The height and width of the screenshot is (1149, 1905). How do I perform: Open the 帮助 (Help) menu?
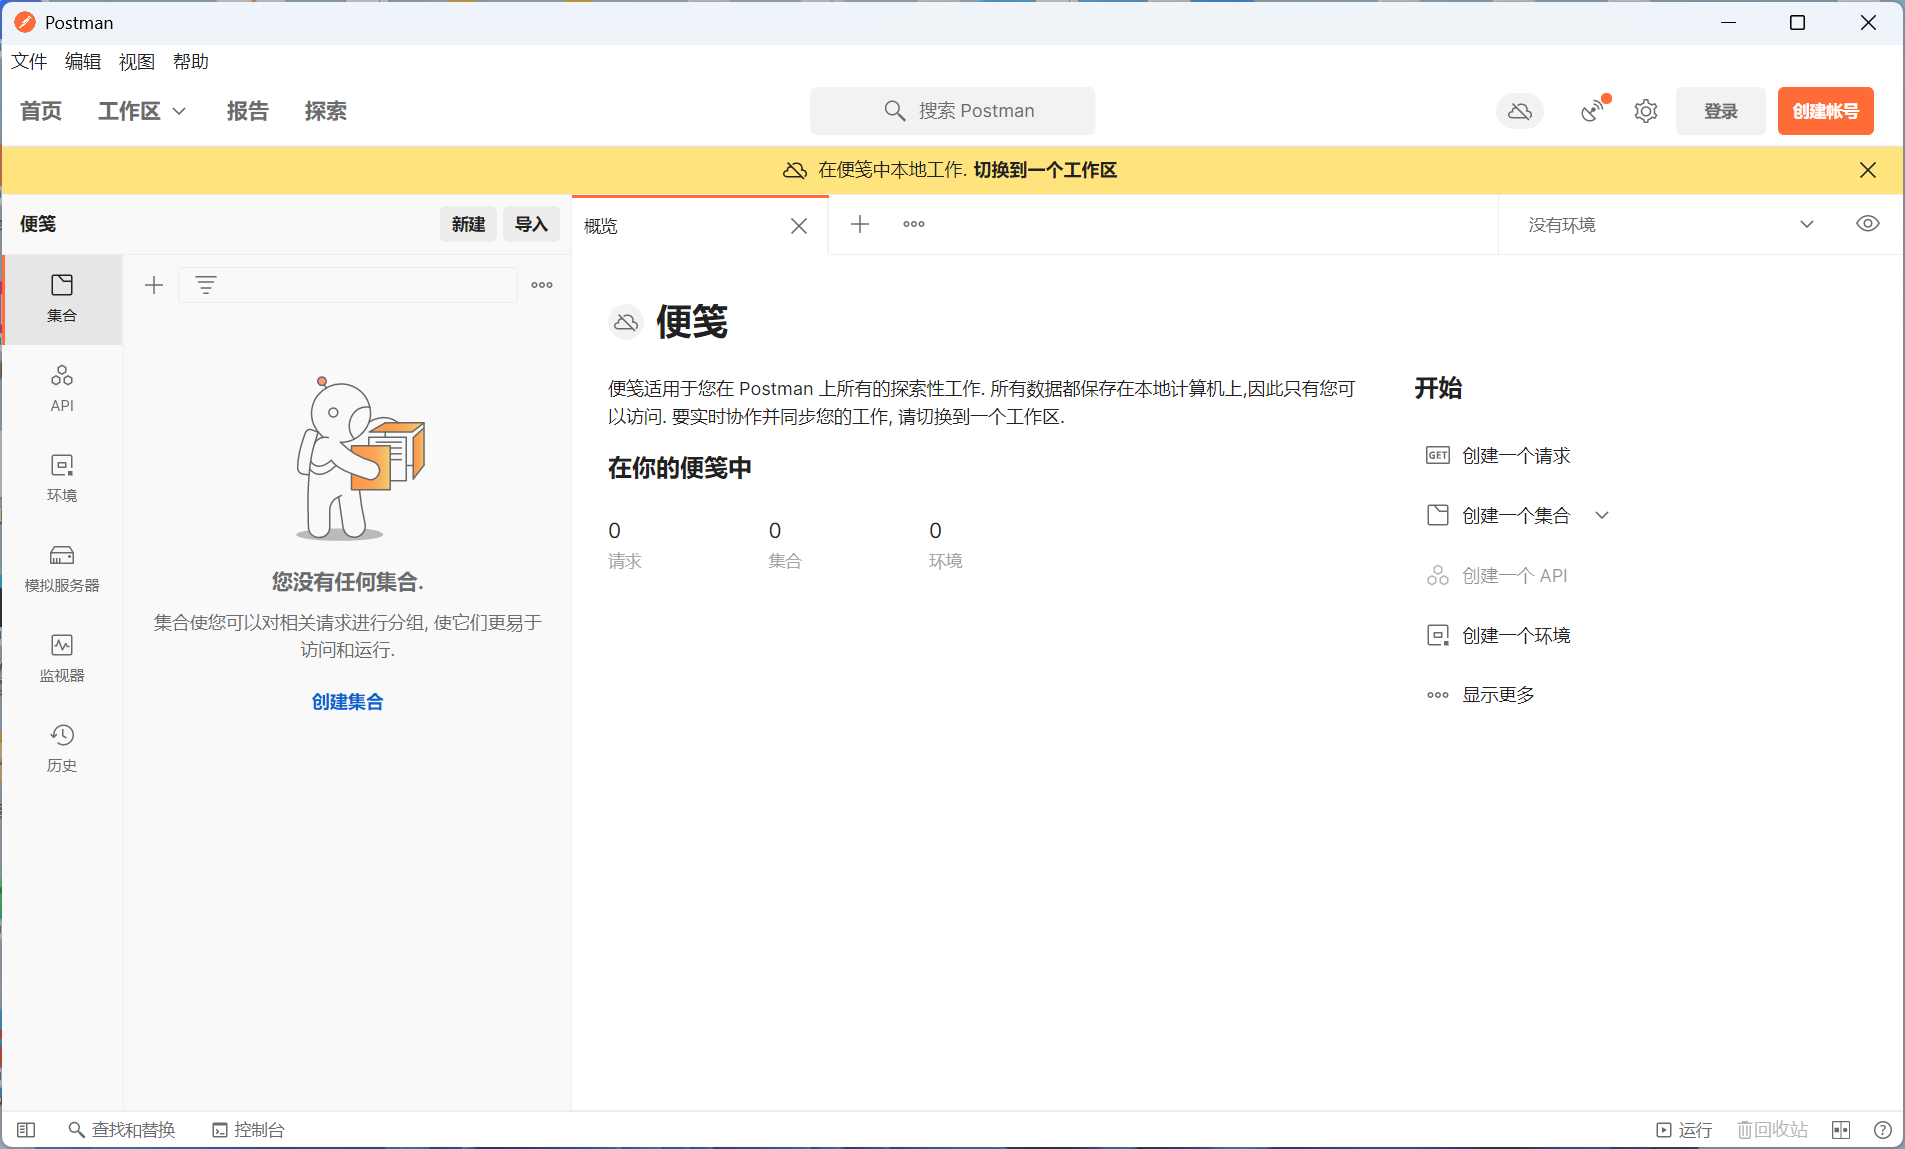point(191,62)
